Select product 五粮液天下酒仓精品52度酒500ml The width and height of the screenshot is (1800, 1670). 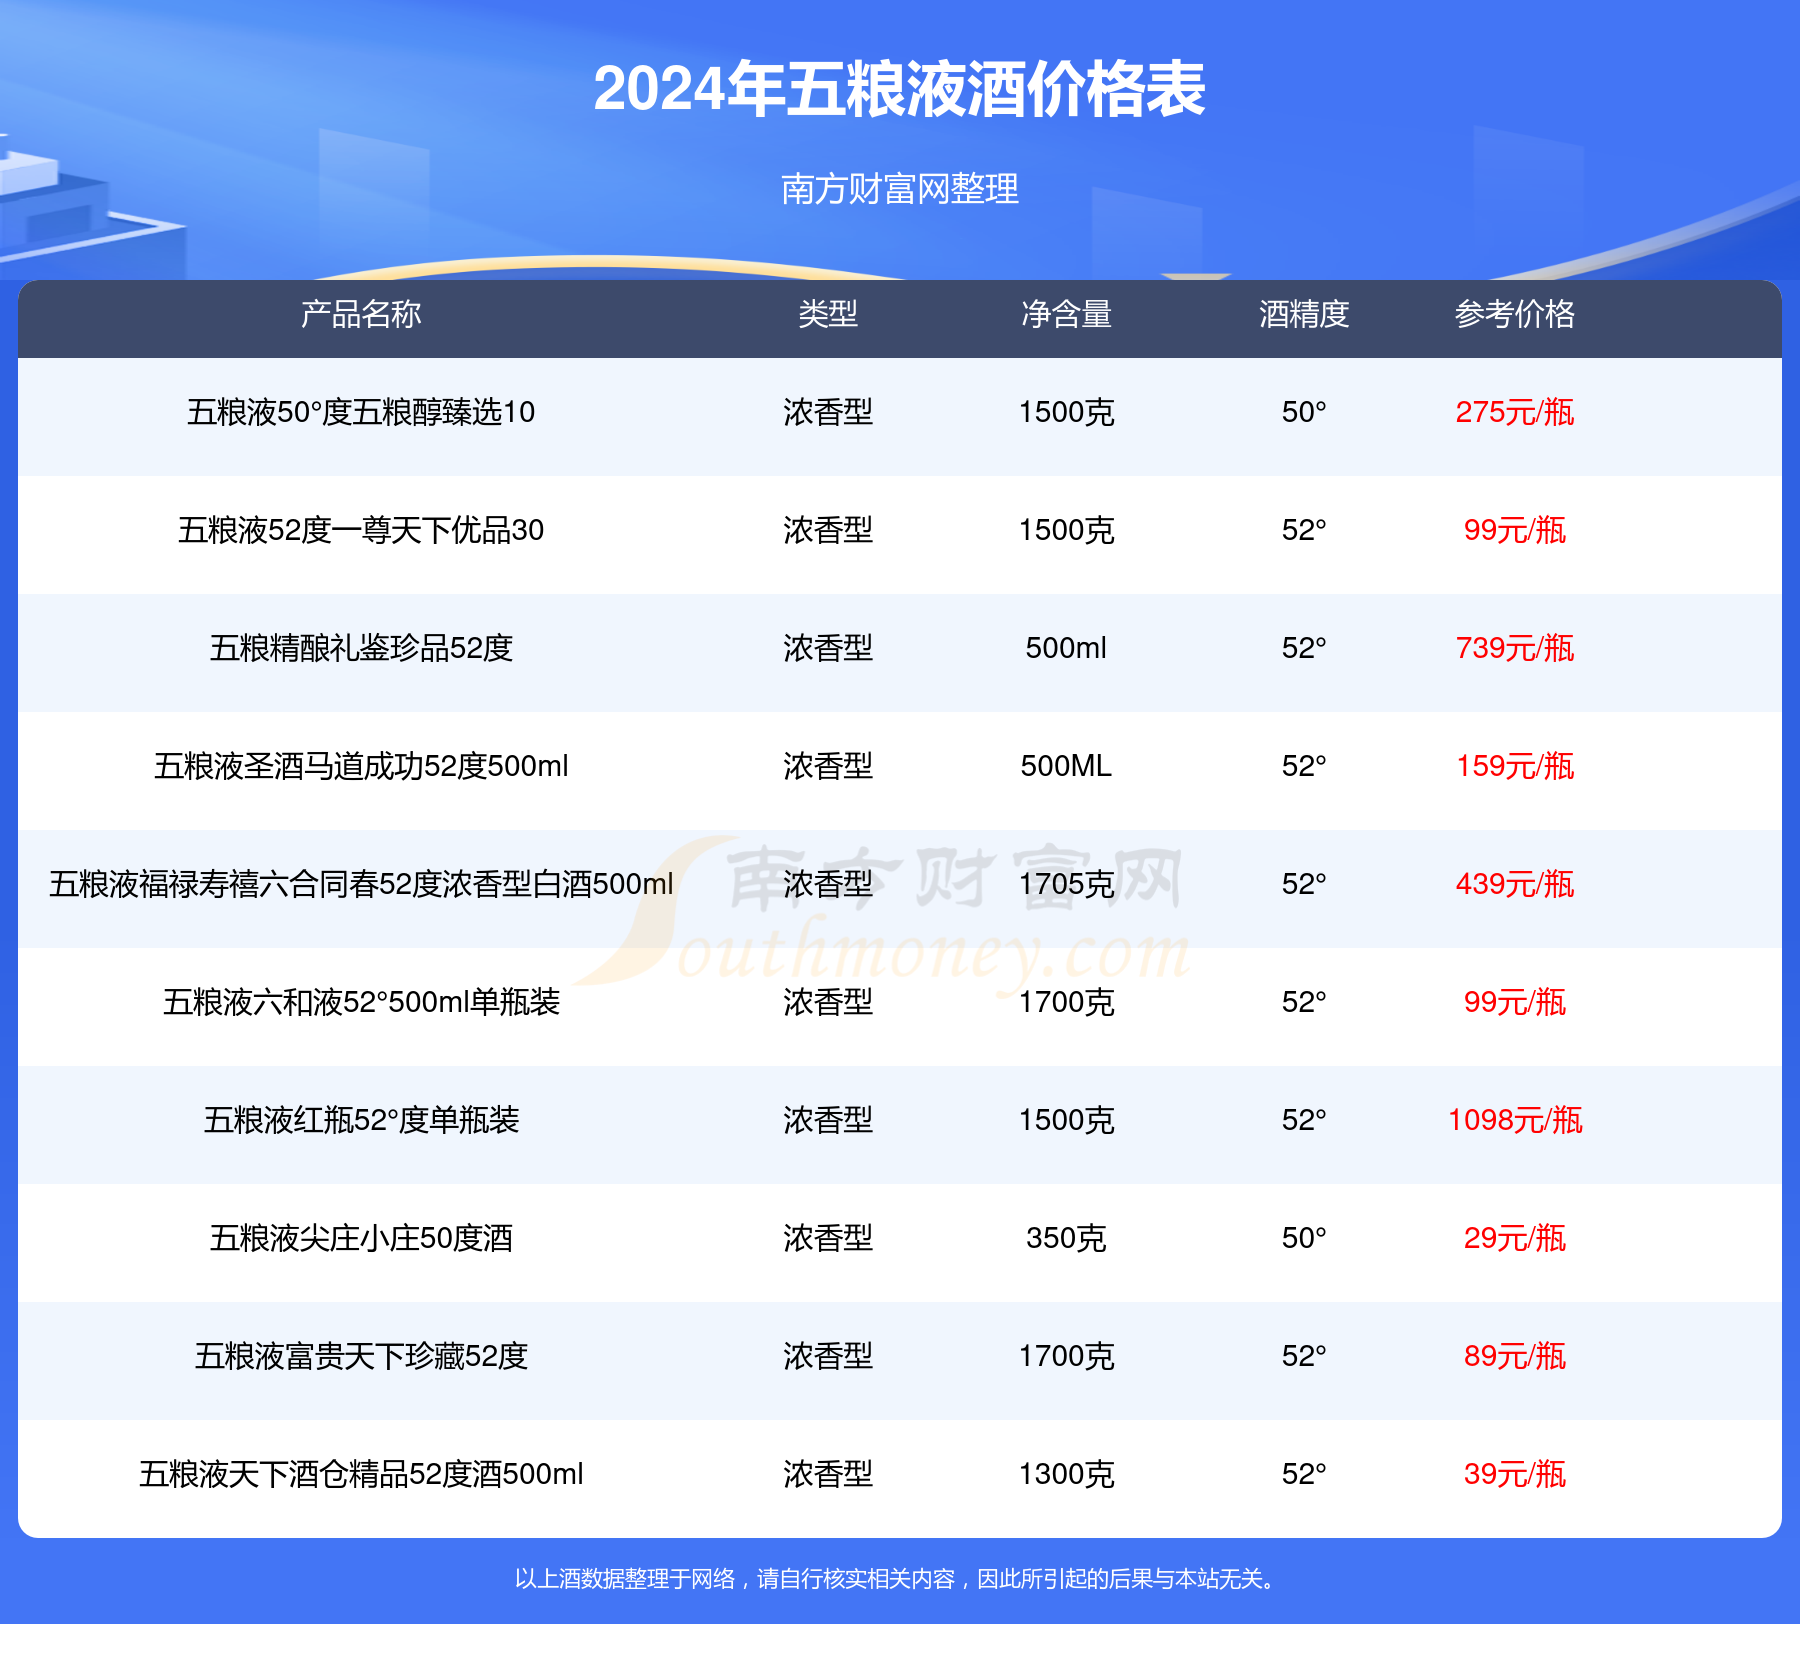361,1474
